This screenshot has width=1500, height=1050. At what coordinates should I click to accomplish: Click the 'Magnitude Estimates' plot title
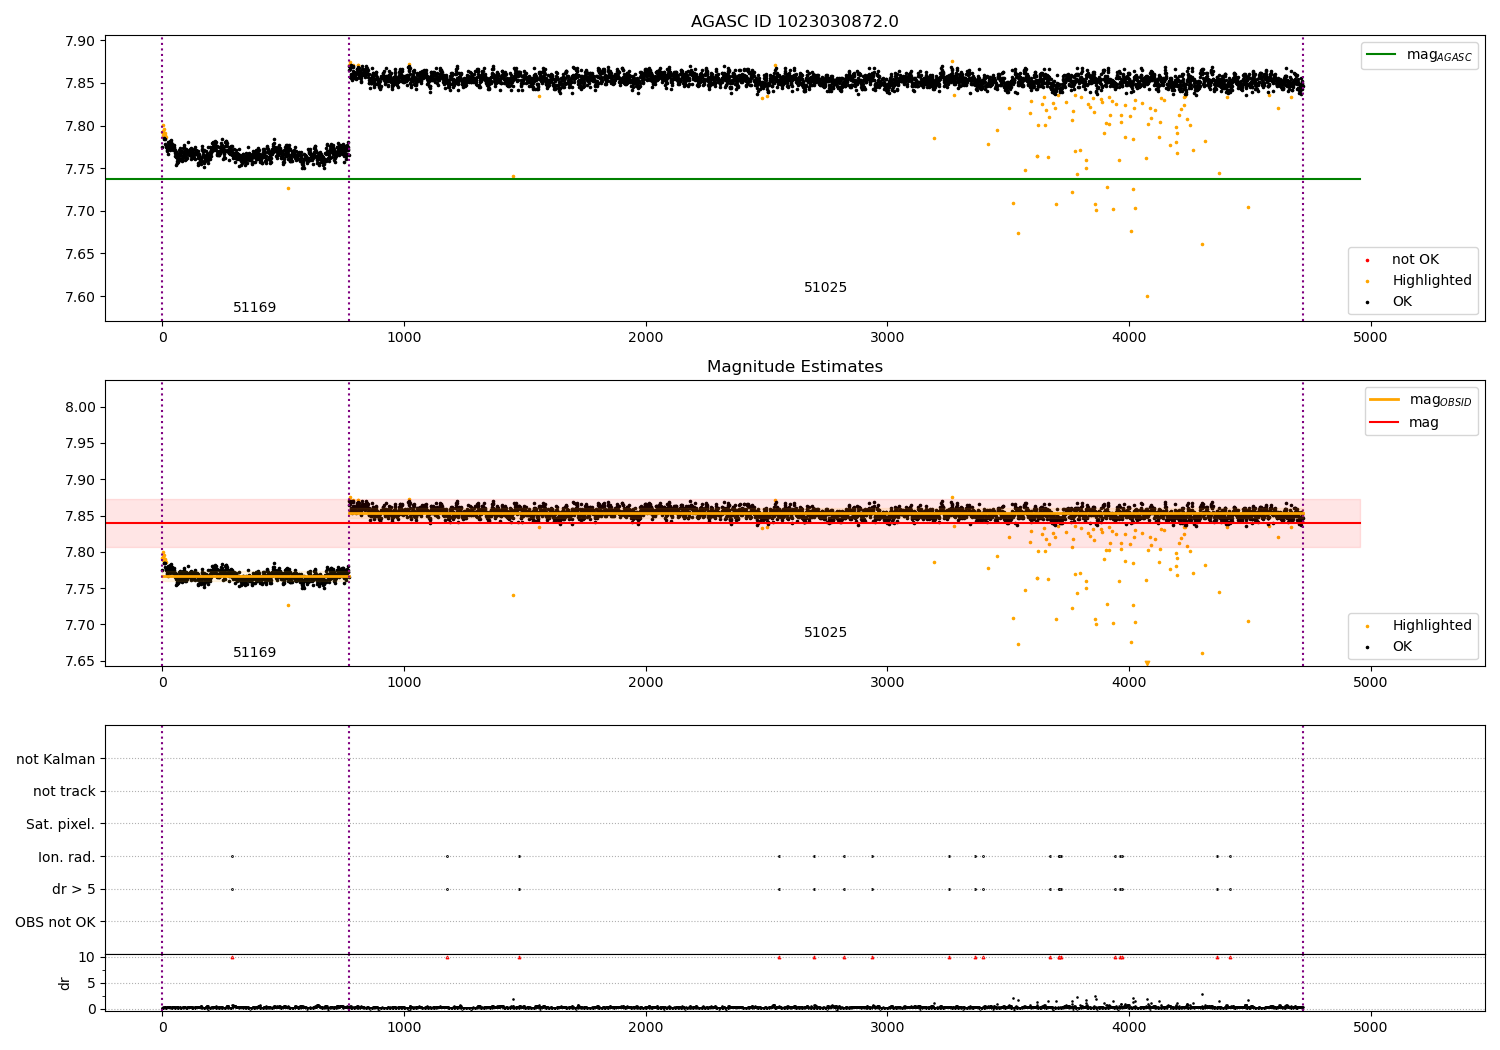[x=794, y=367]
